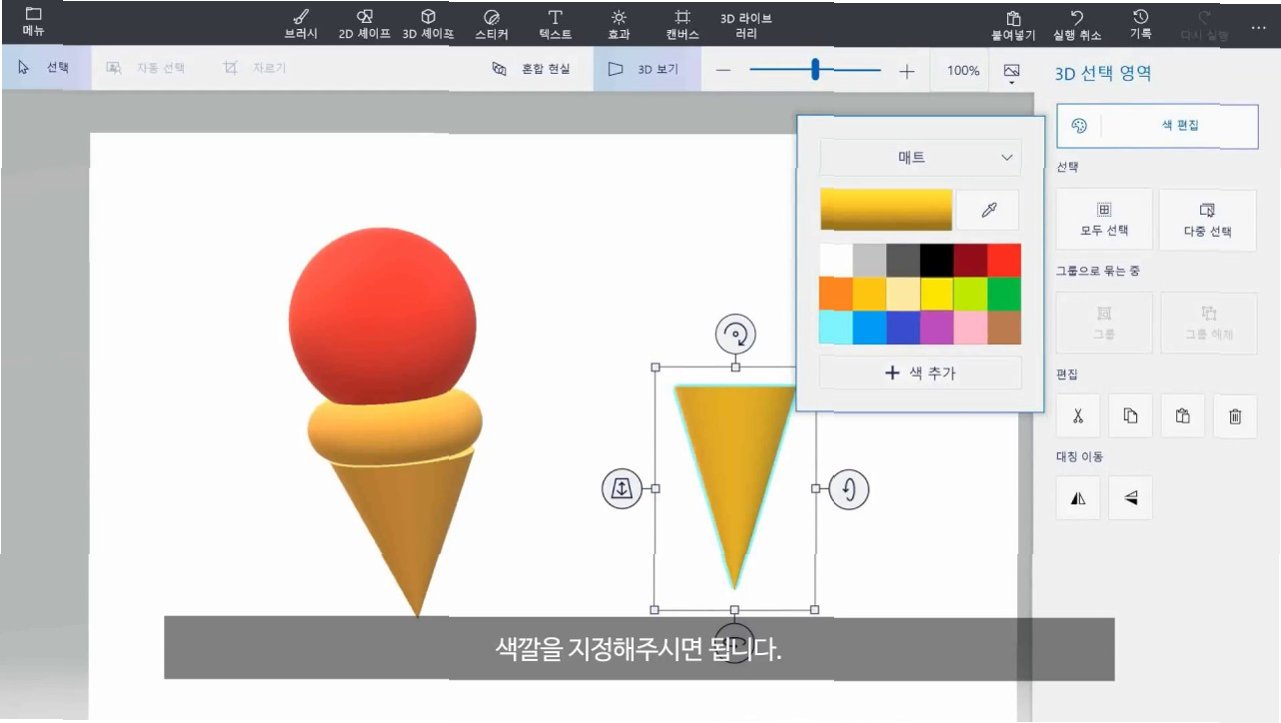Open the view options image dropdown

1011,72
